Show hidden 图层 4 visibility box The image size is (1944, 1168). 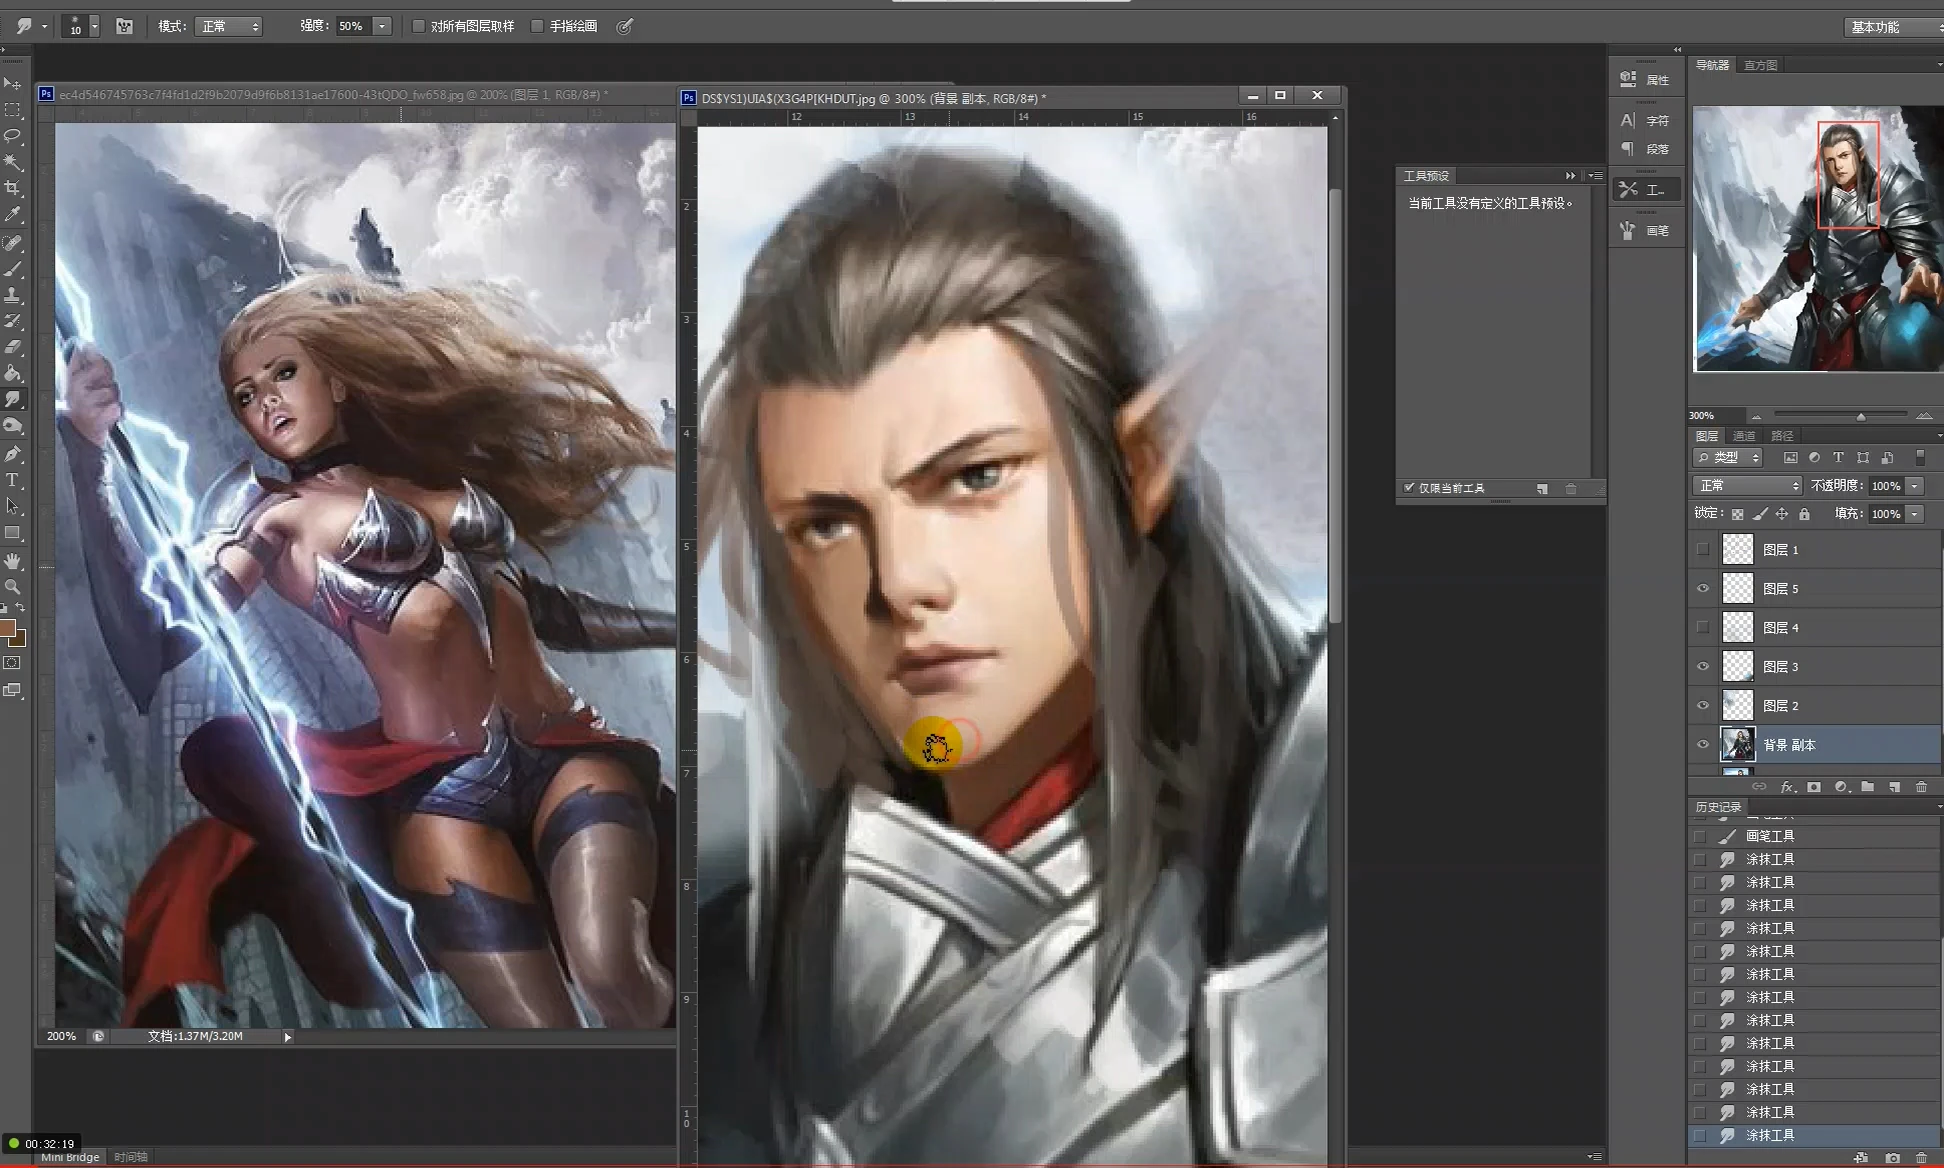pos(1702,627)
